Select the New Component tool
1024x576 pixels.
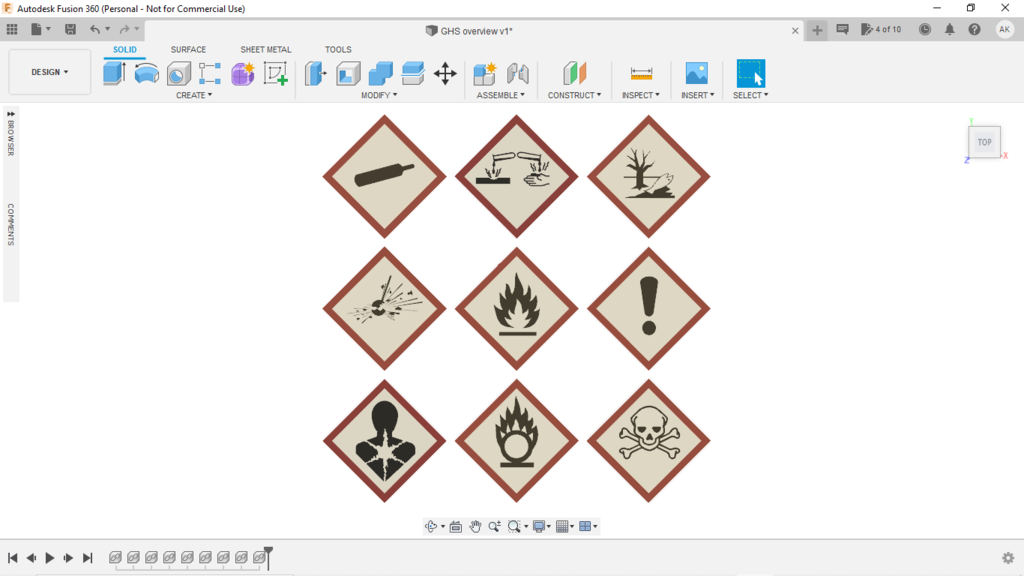point(485,74)
